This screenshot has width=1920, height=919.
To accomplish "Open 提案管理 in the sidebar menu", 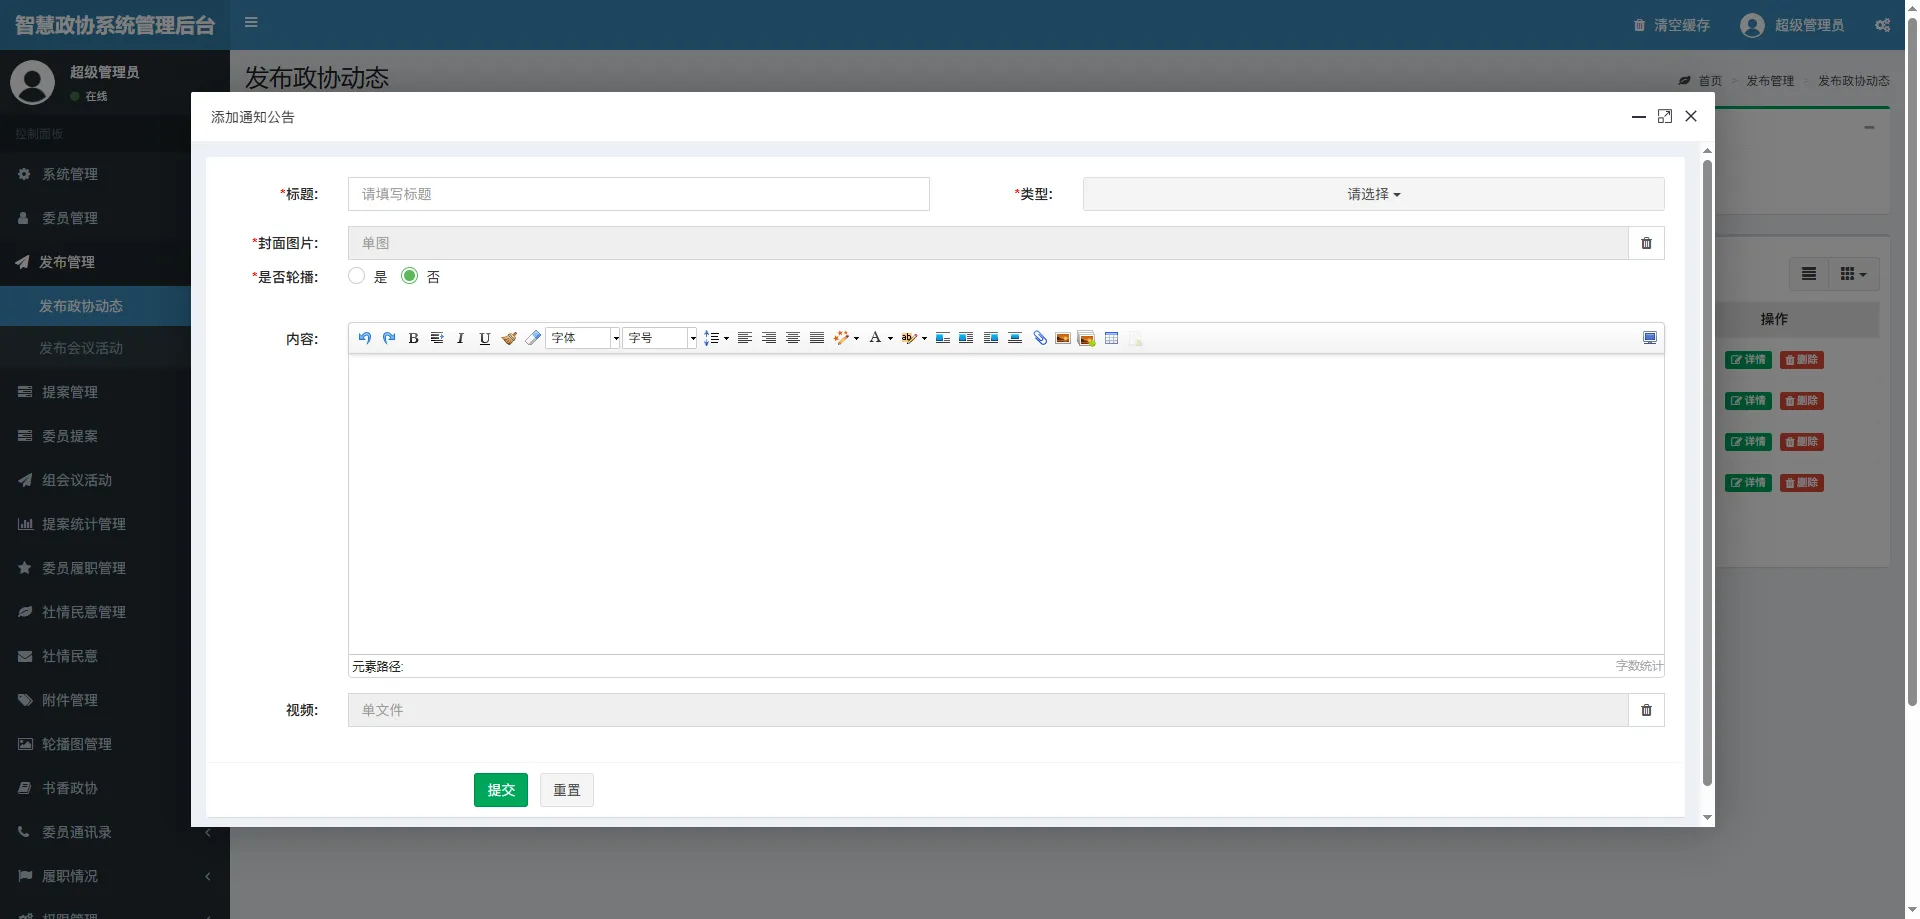I will pyautogui.click(x=70, y=392).
